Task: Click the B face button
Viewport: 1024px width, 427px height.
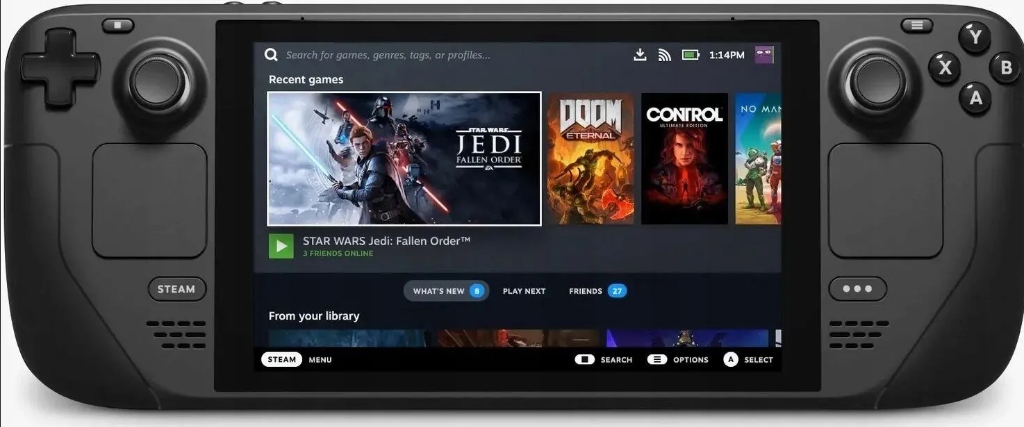Action: (1006, 68)
